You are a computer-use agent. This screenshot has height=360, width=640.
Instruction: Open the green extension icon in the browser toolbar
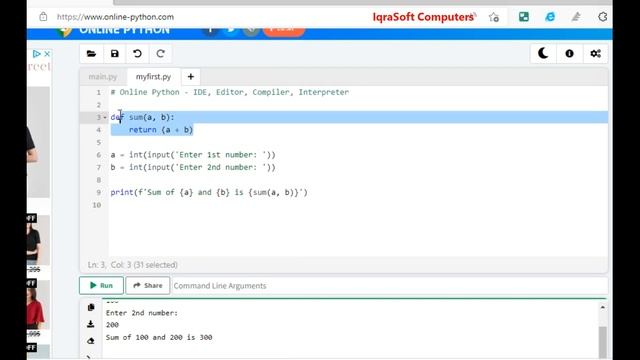coord(524,17)
